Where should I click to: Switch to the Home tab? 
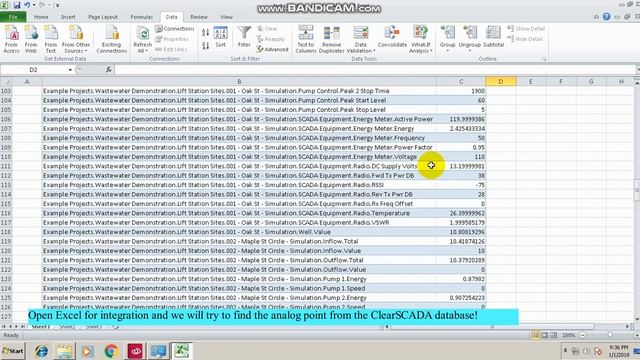[41, 17]
